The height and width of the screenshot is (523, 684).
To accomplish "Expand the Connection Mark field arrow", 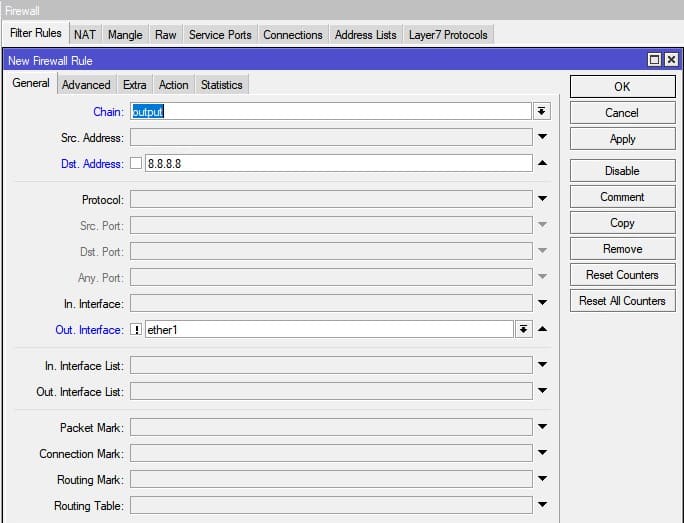I will point(542,453).
